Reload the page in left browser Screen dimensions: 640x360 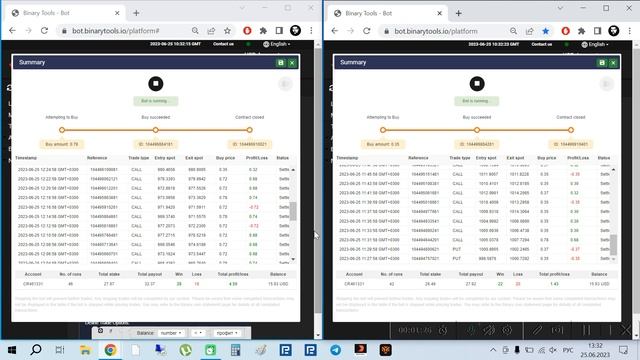pos(44,31)
